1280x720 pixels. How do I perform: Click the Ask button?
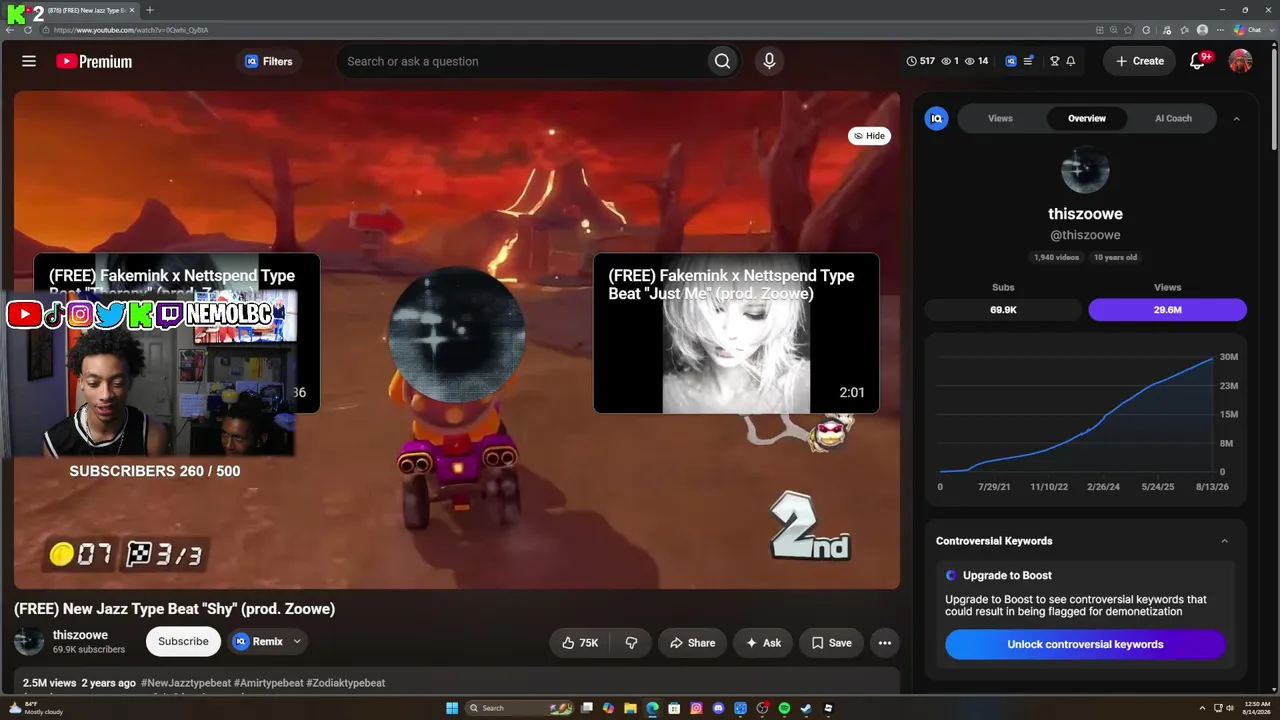click(763, 643)
